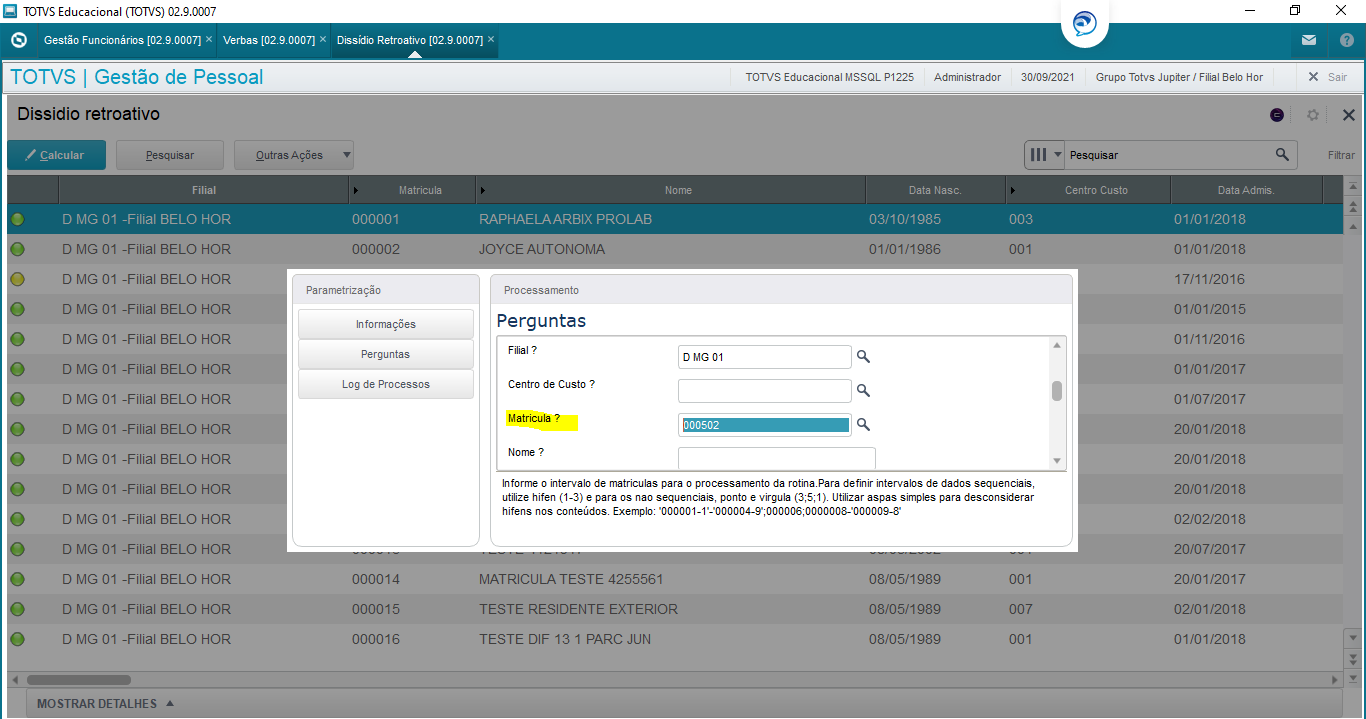Click the Perguntas scrollbar thumb
This screenshot has width=1366, height=719.
point(1057,391)
